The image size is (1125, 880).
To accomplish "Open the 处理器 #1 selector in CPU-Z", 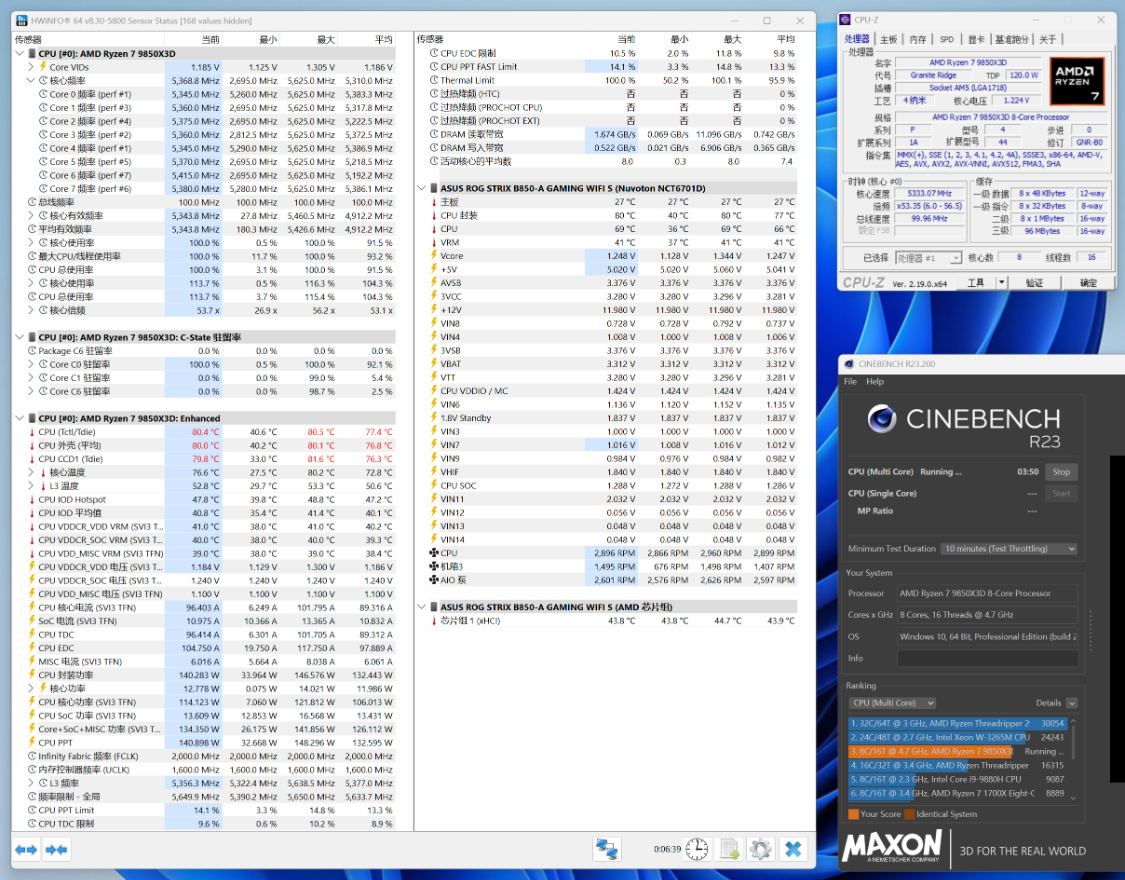I will (928, 257).
